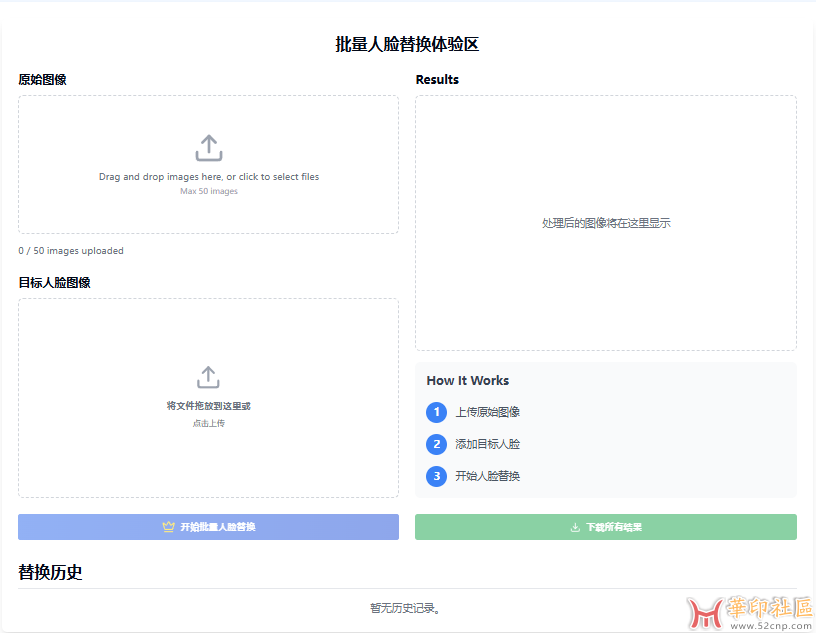Screen dimensions: 816x633
Task: Select the blue step 1 circle
Action: click(436, 412)
